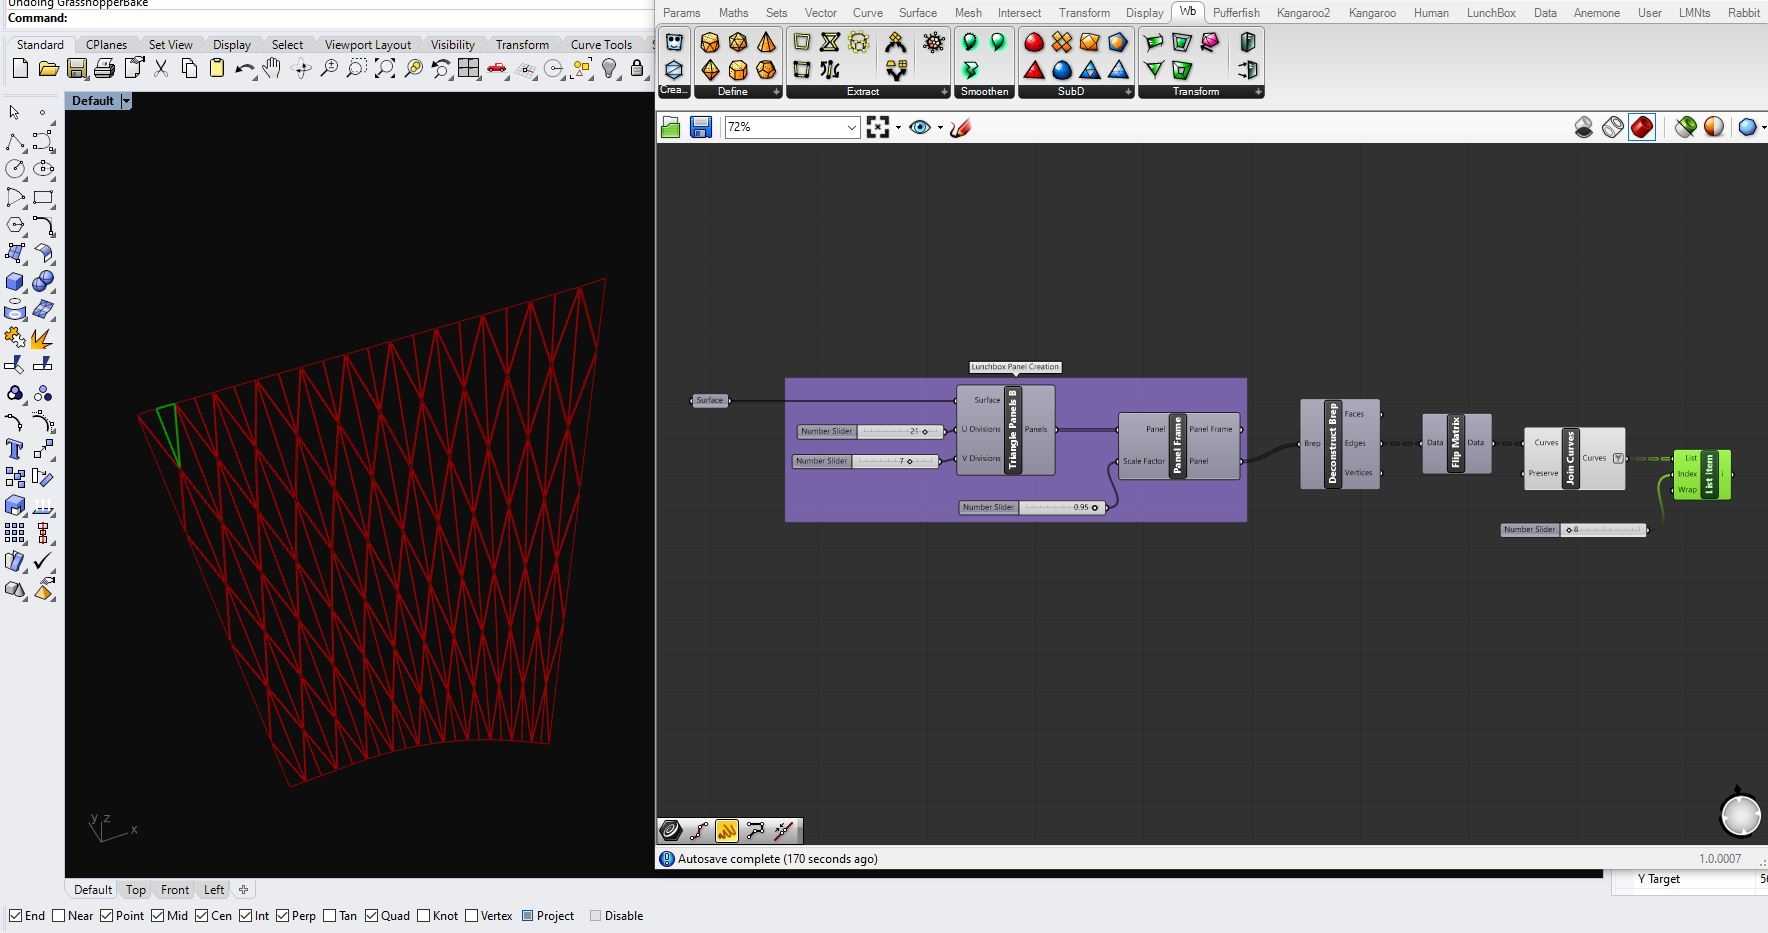Select the Rotate view tool

click(300, 68)
